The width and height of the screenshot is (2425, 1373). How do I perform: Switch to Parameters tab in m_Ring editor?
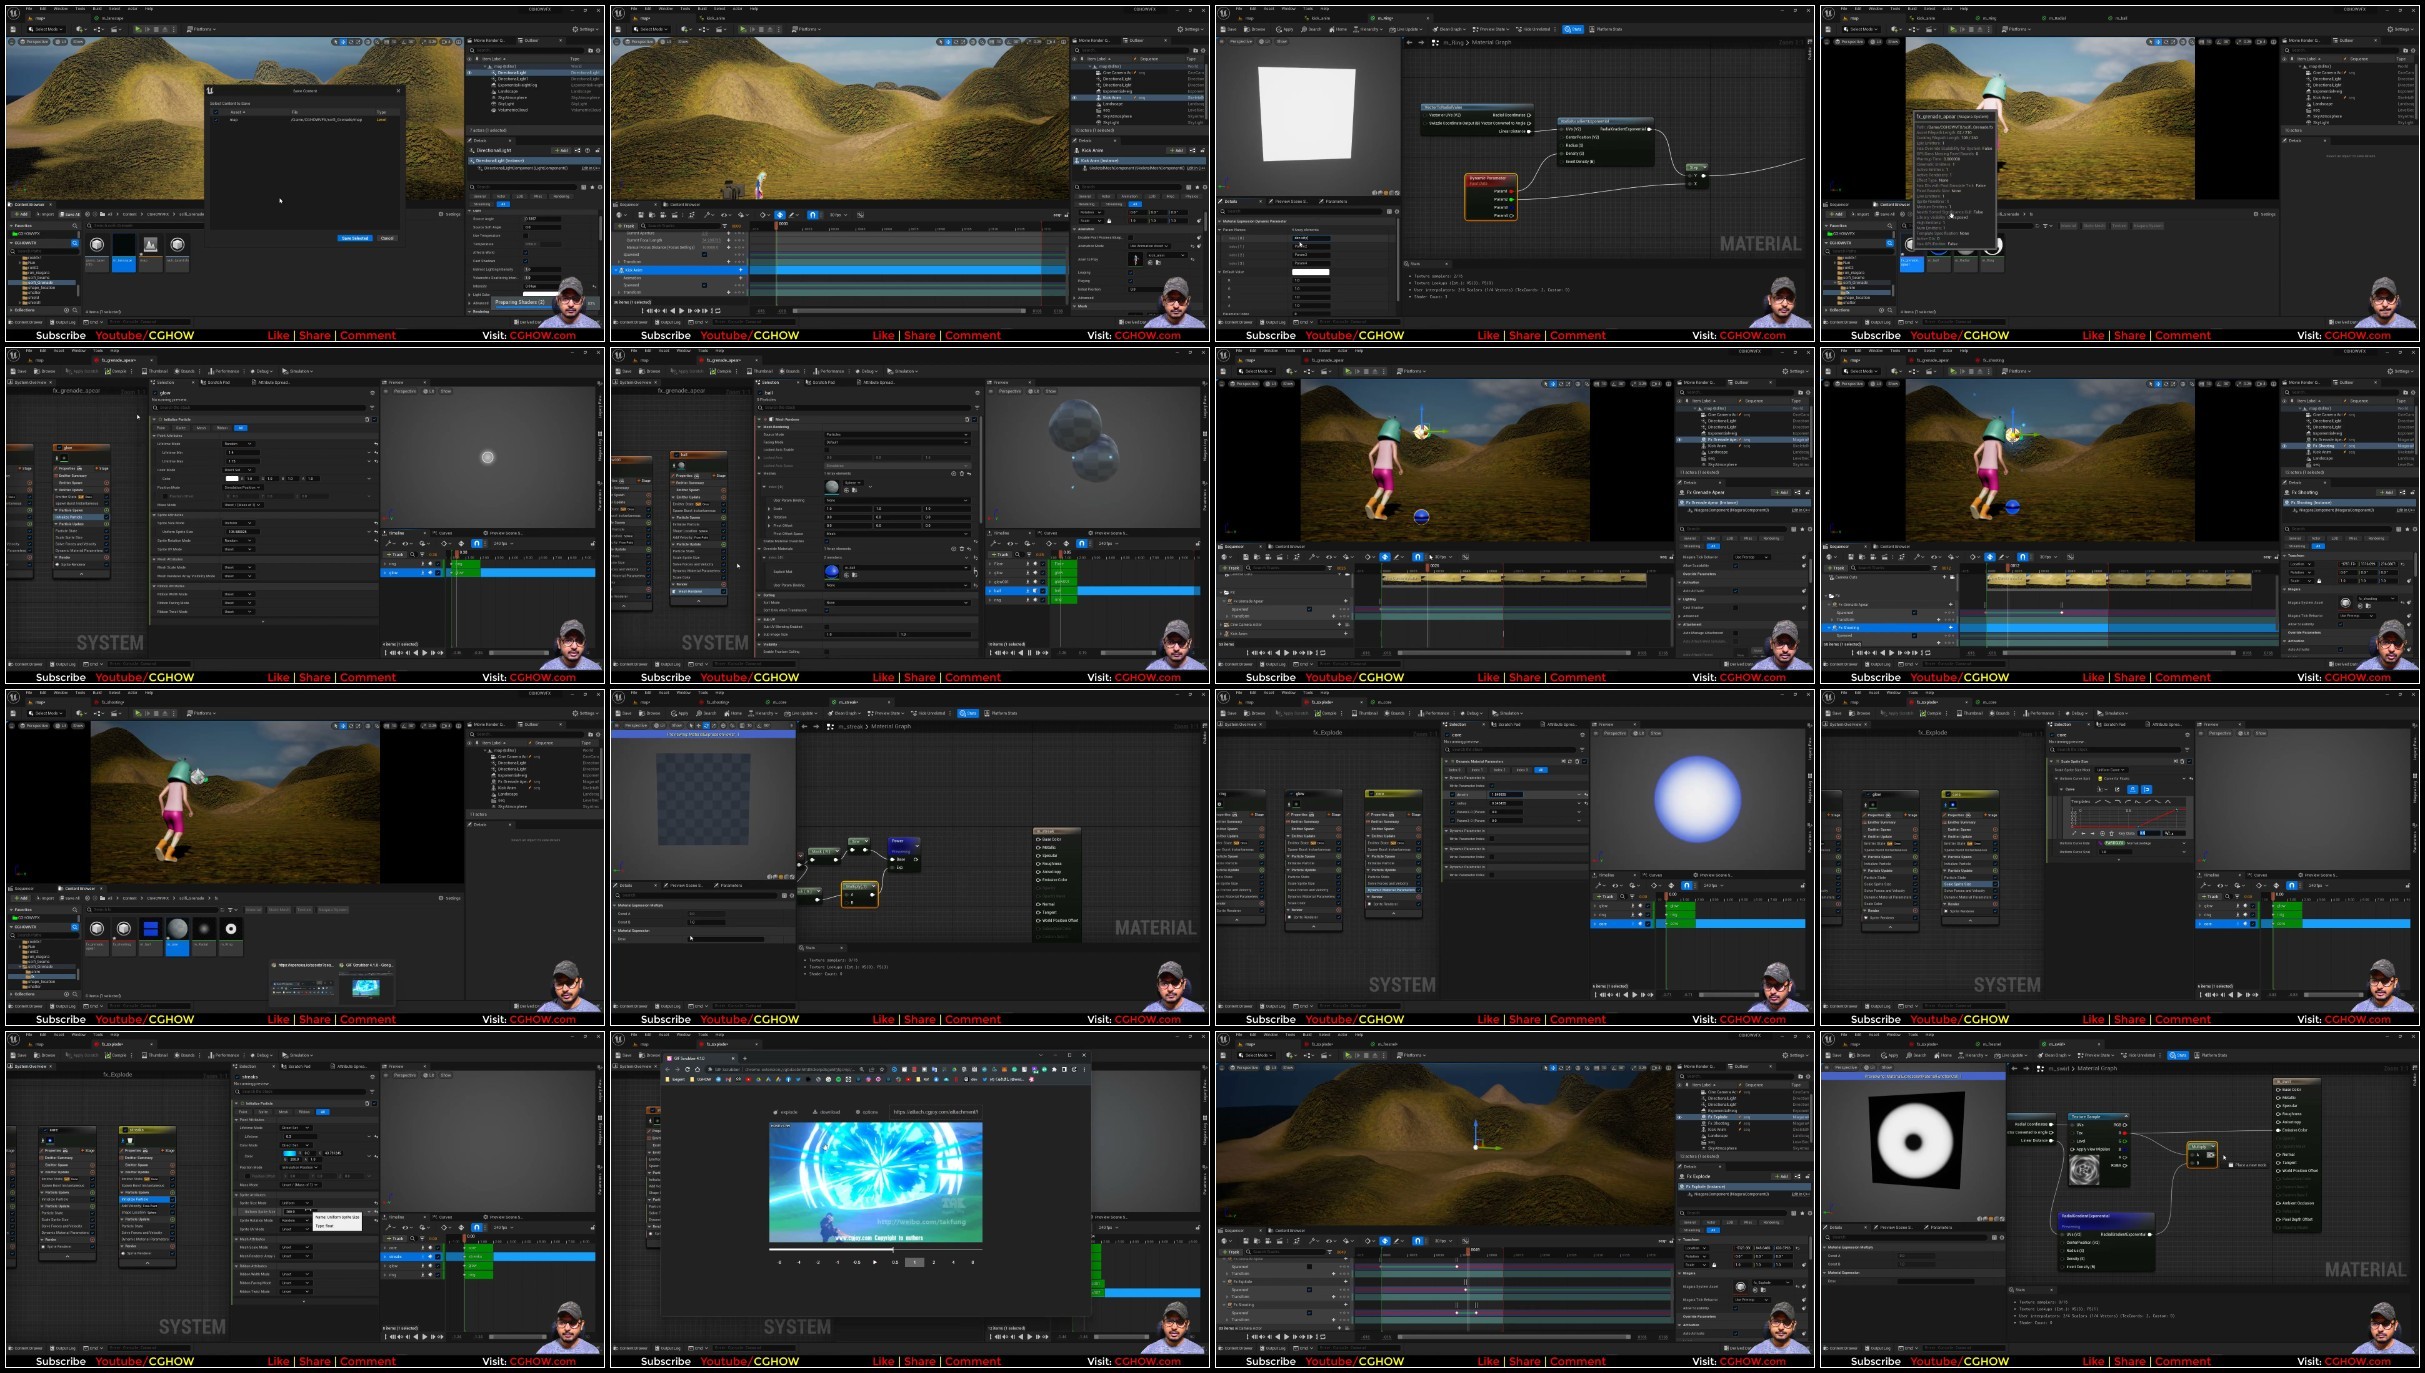1335,202
